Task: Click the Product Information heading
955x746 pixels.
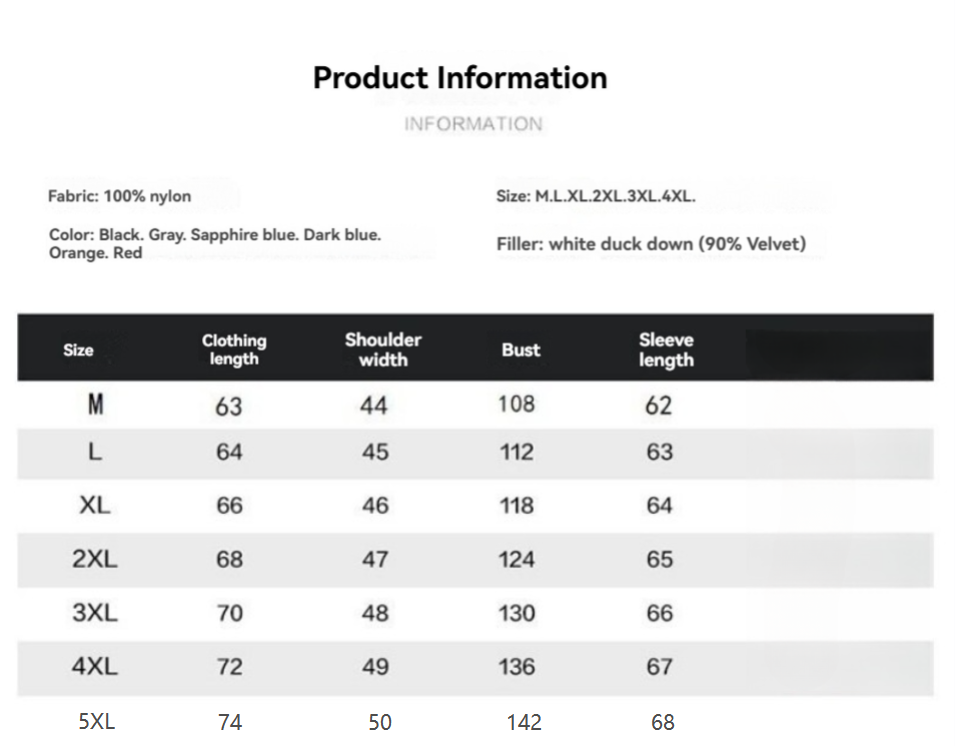Action: point(460,78)
